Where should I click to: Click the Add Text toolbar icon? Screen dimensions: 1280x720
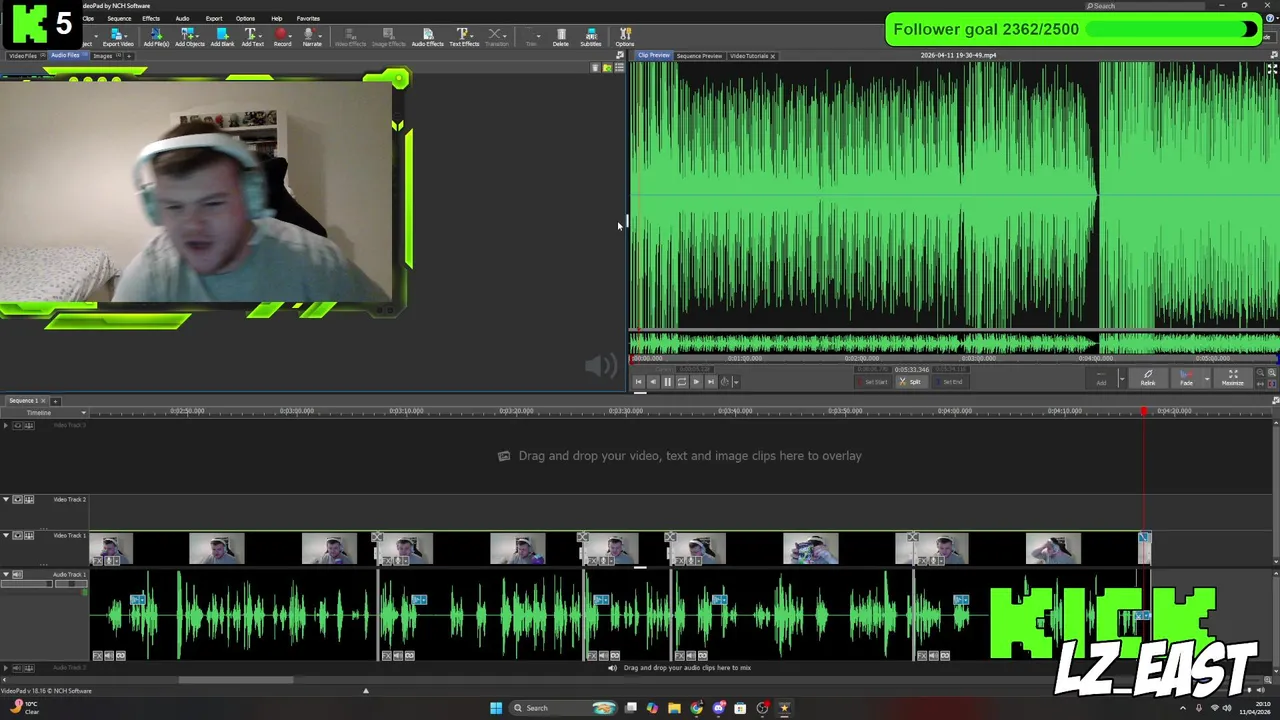[x=252, y=38]
